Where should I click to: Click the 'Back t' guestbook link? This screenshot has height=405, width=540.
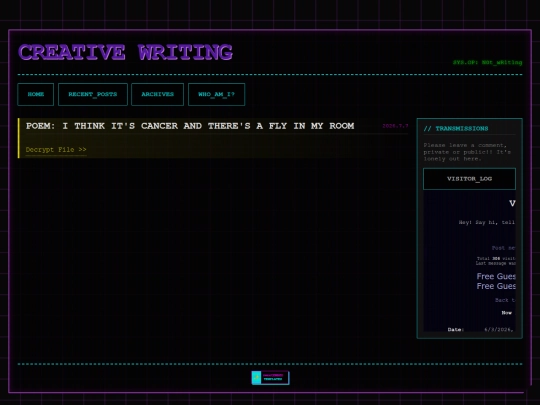coord(505,300)
